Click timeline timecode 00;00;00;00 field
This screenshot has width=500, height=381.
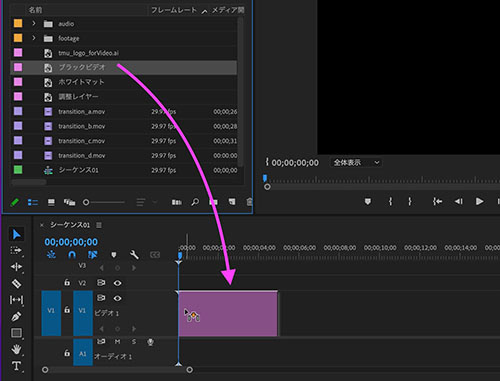click(71, 242)
